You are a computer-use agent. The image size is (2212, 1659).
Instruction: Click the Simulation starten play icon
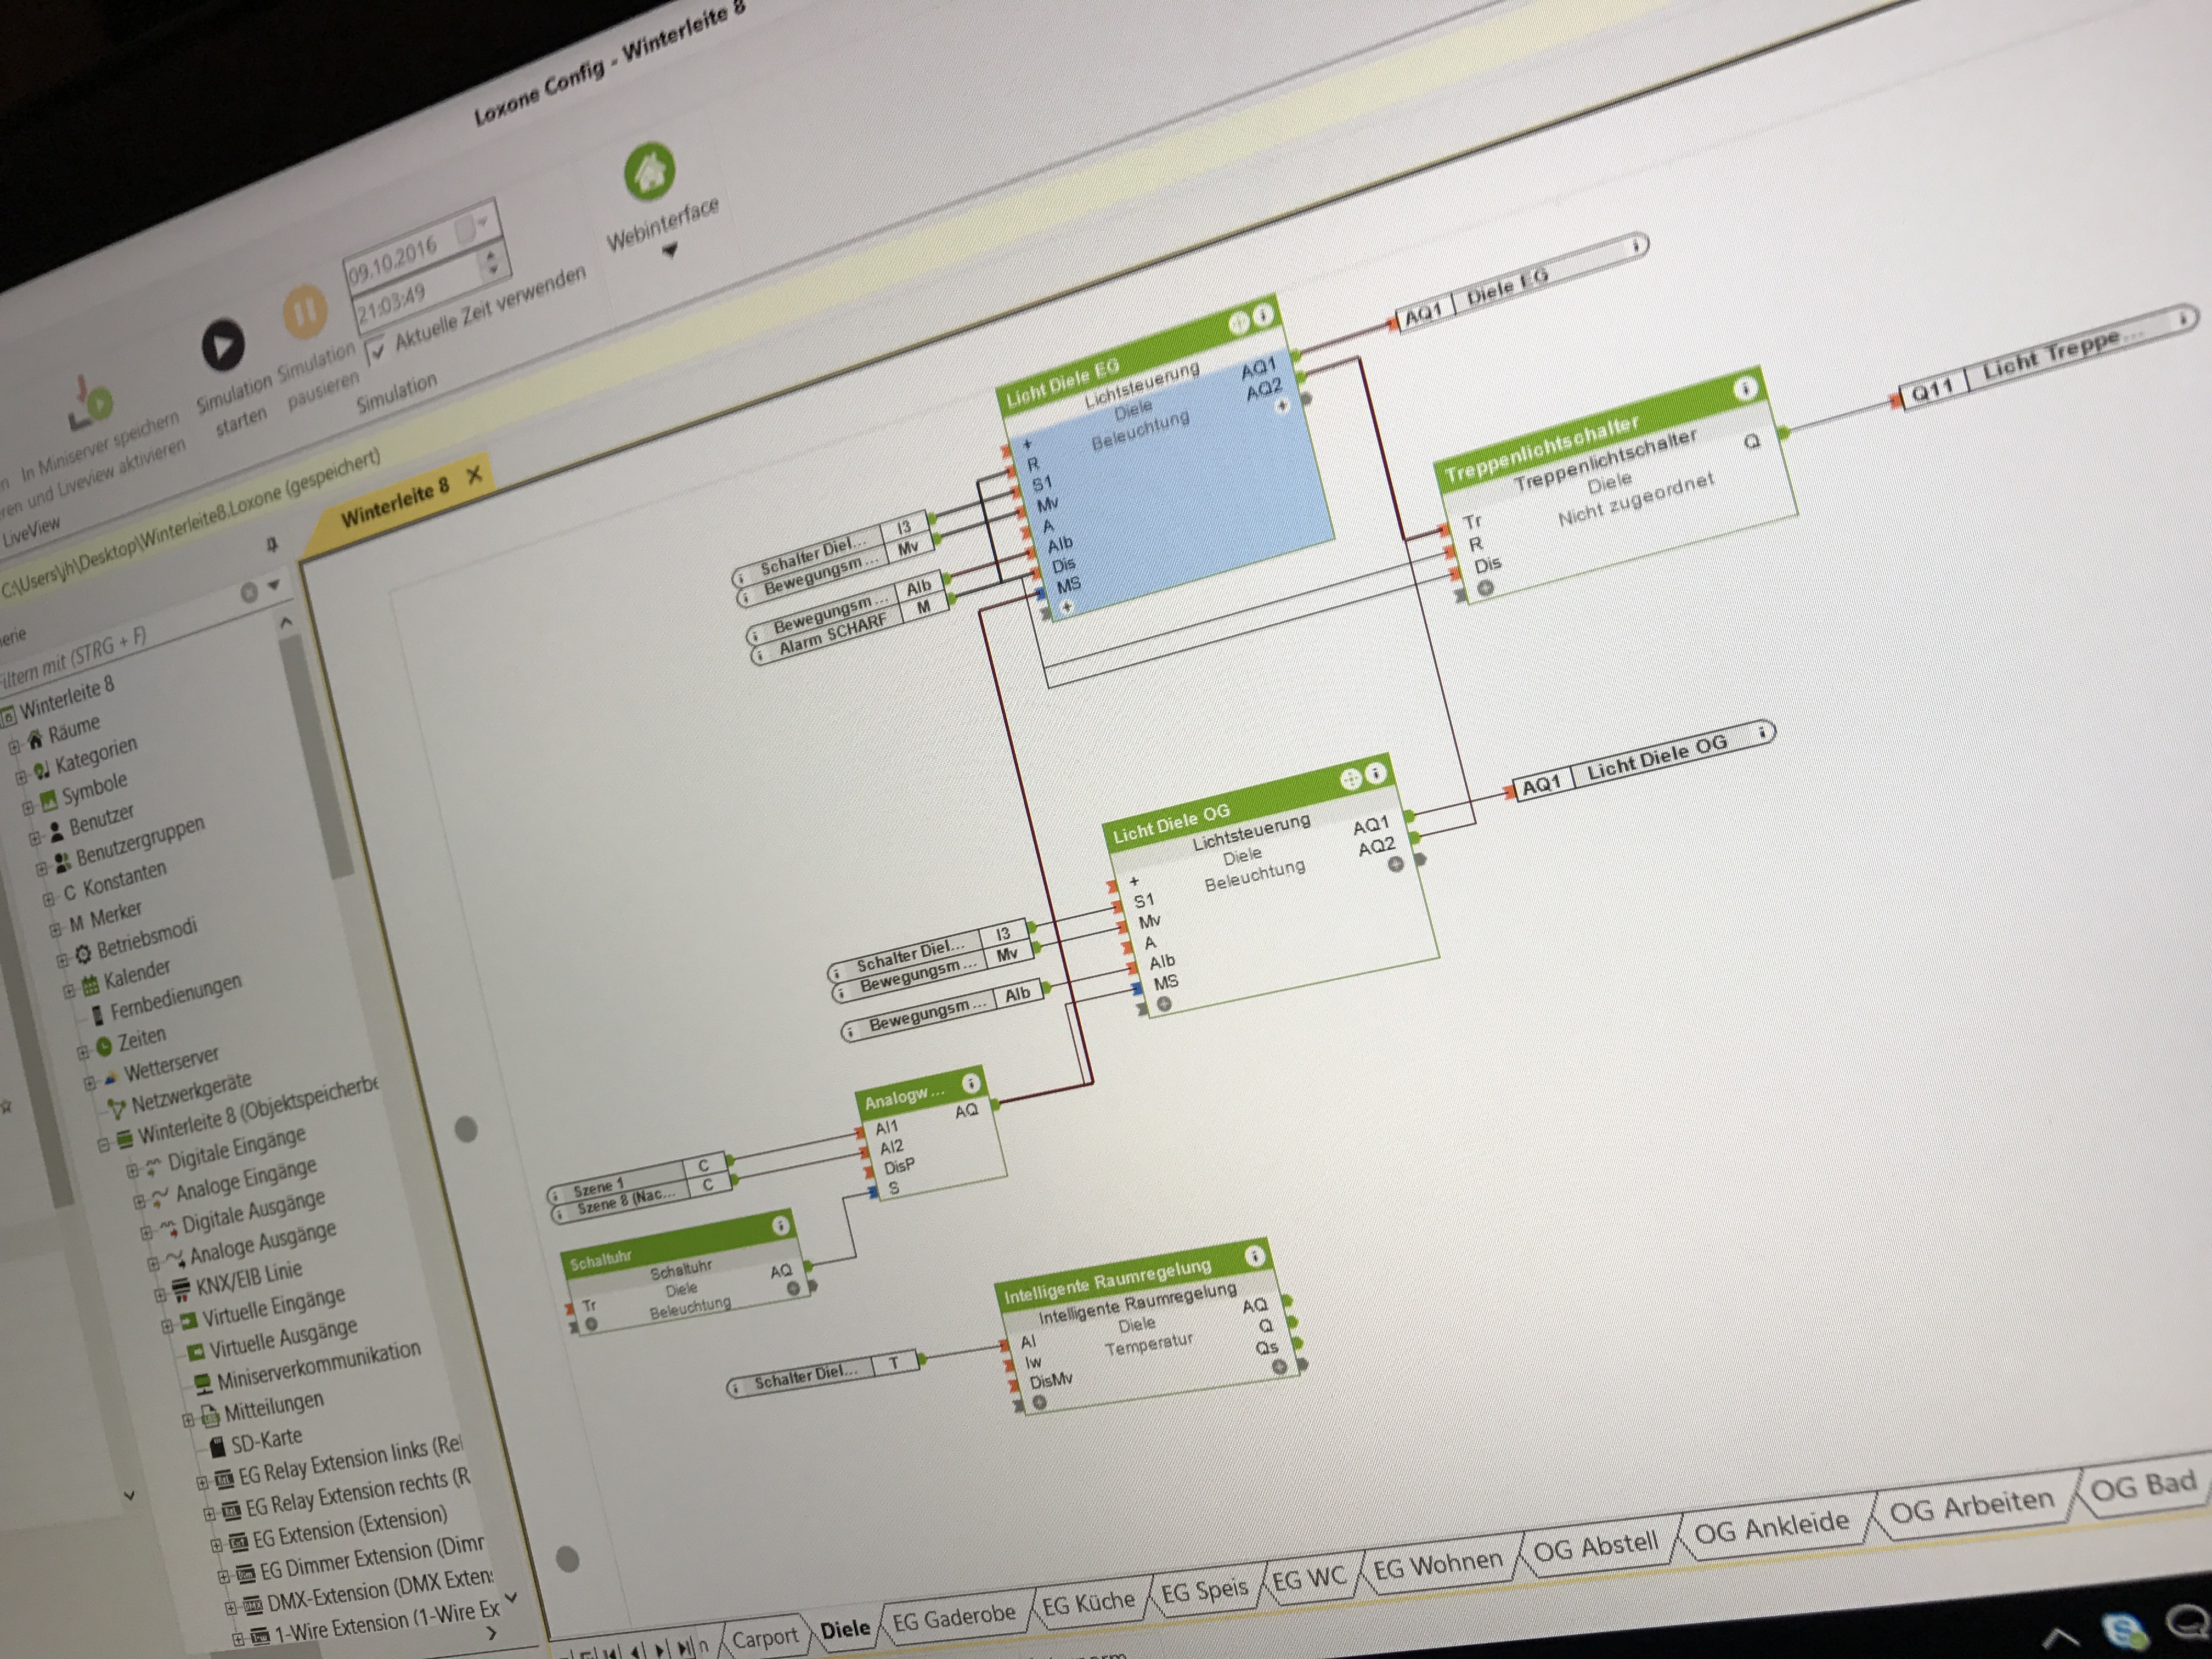pos(223,345)
